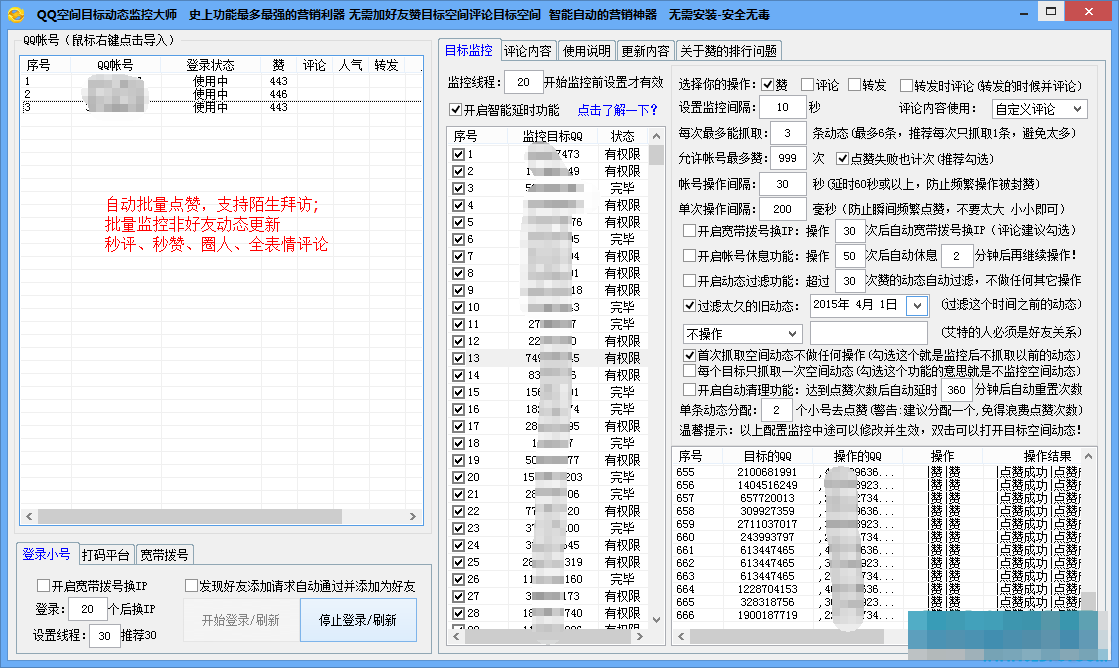
Task: Enable the 转发 operation checkbox
Action: 854,85
